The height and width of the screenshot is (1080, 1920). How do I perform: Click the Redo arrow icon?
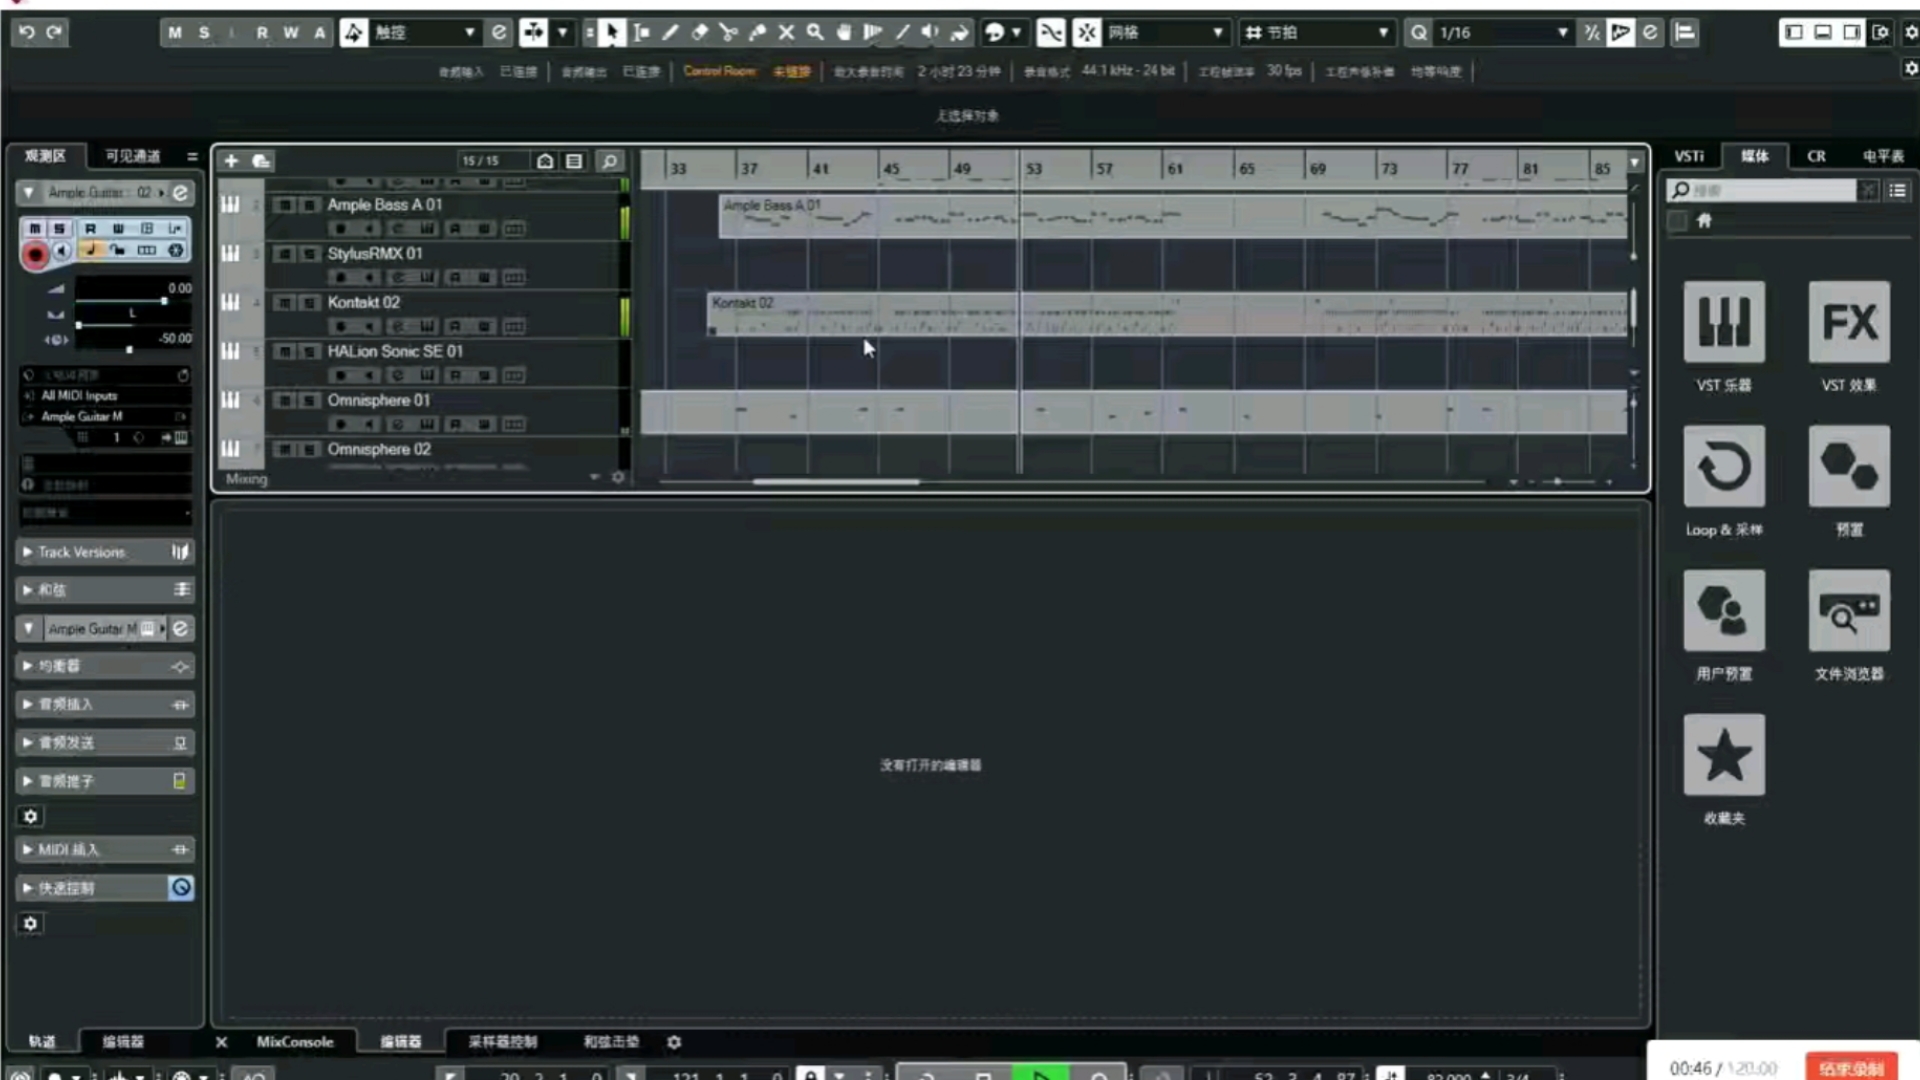[55, 32]
